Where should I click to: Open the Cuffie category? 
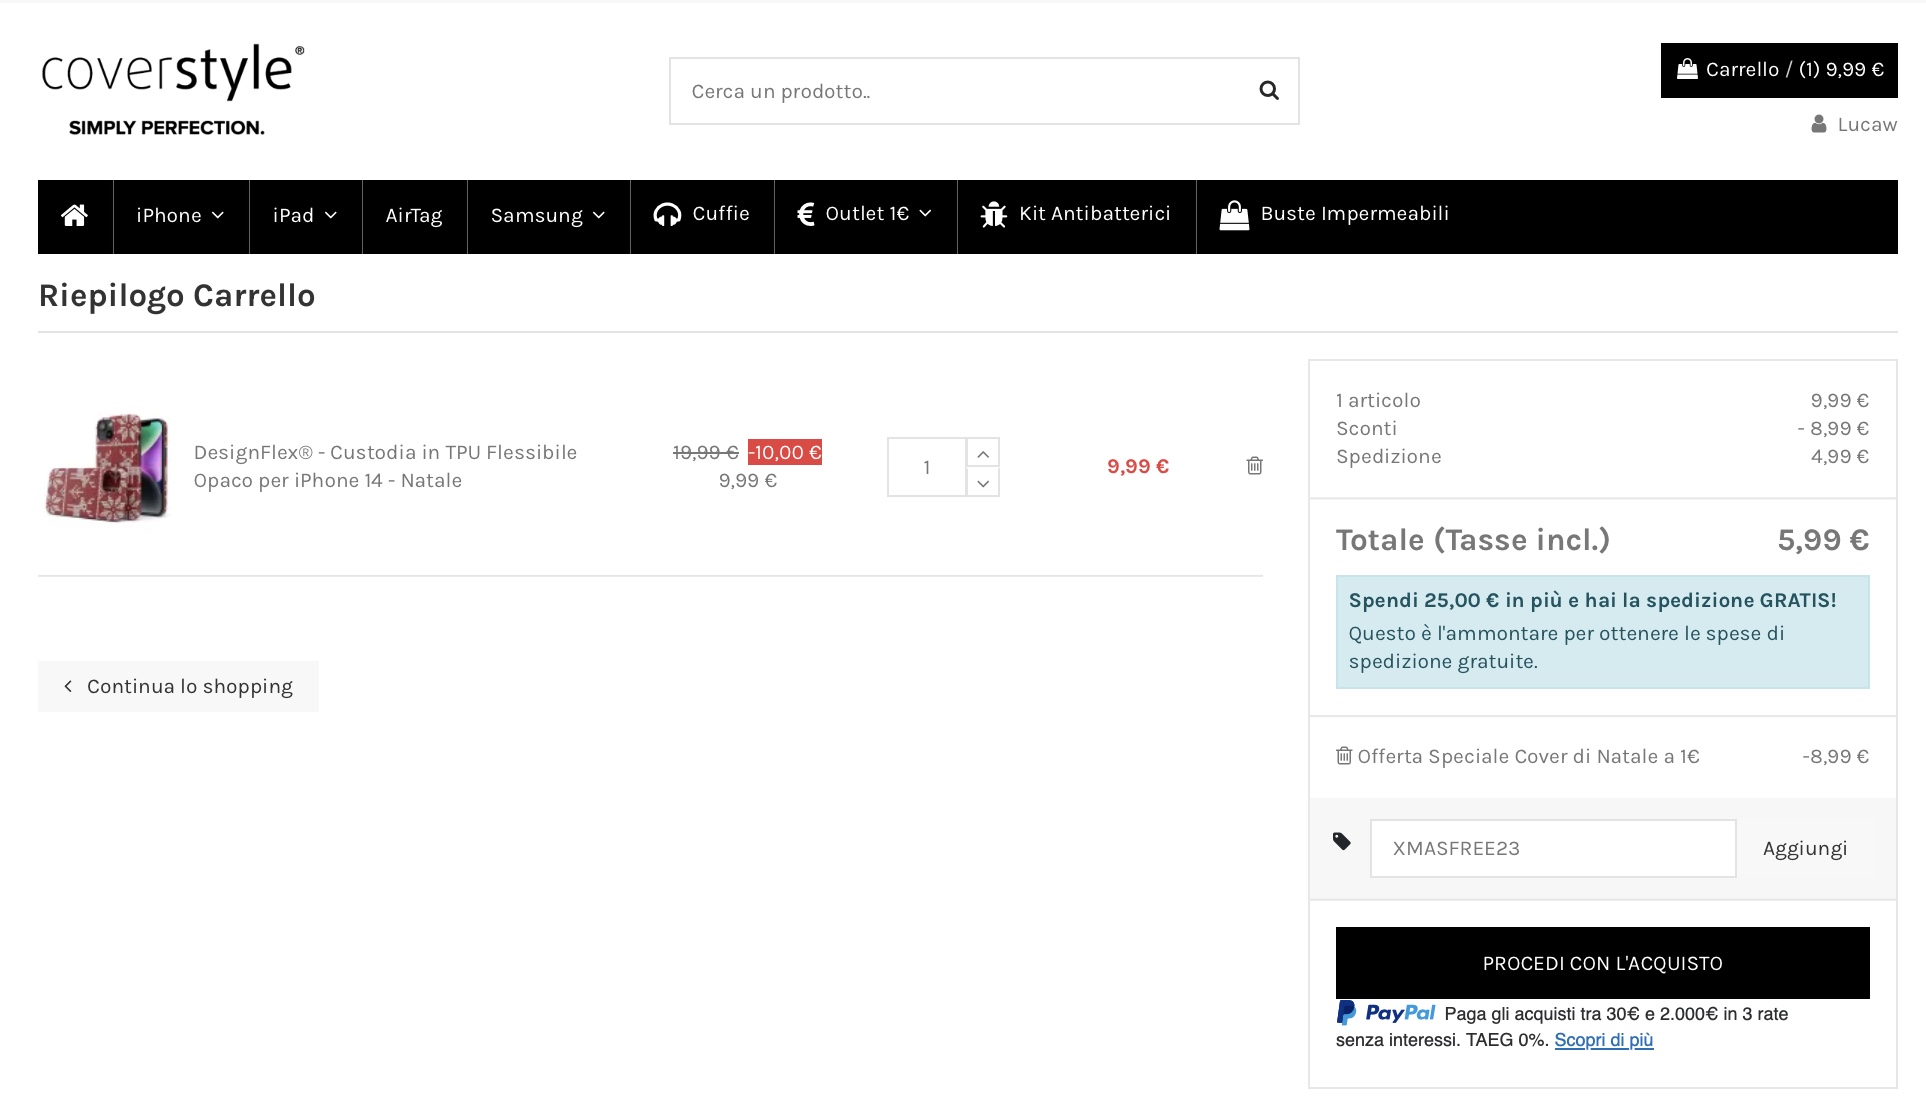(x=702, y=216)
